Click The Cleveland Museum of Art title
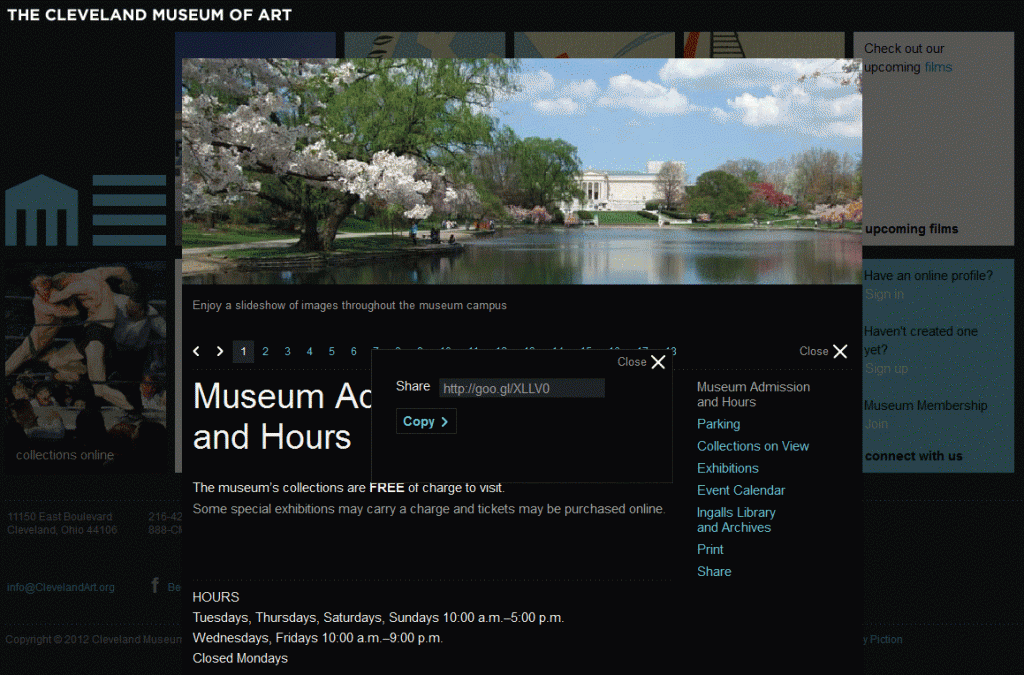 [150, 15]
